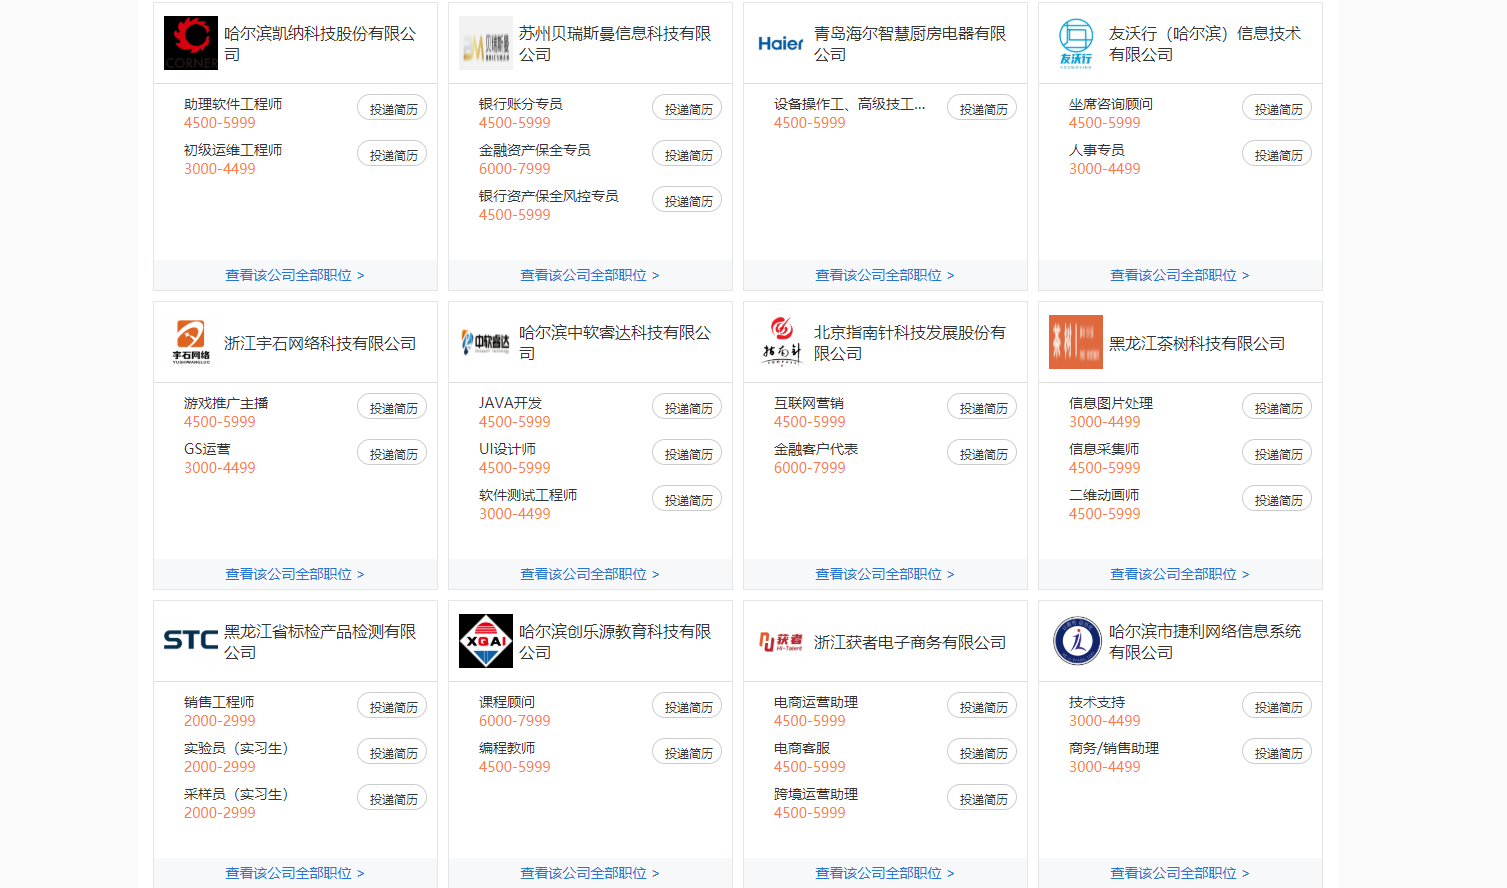
Task: Submit resume for 设备操作工、高级技工
Action: 982,108
